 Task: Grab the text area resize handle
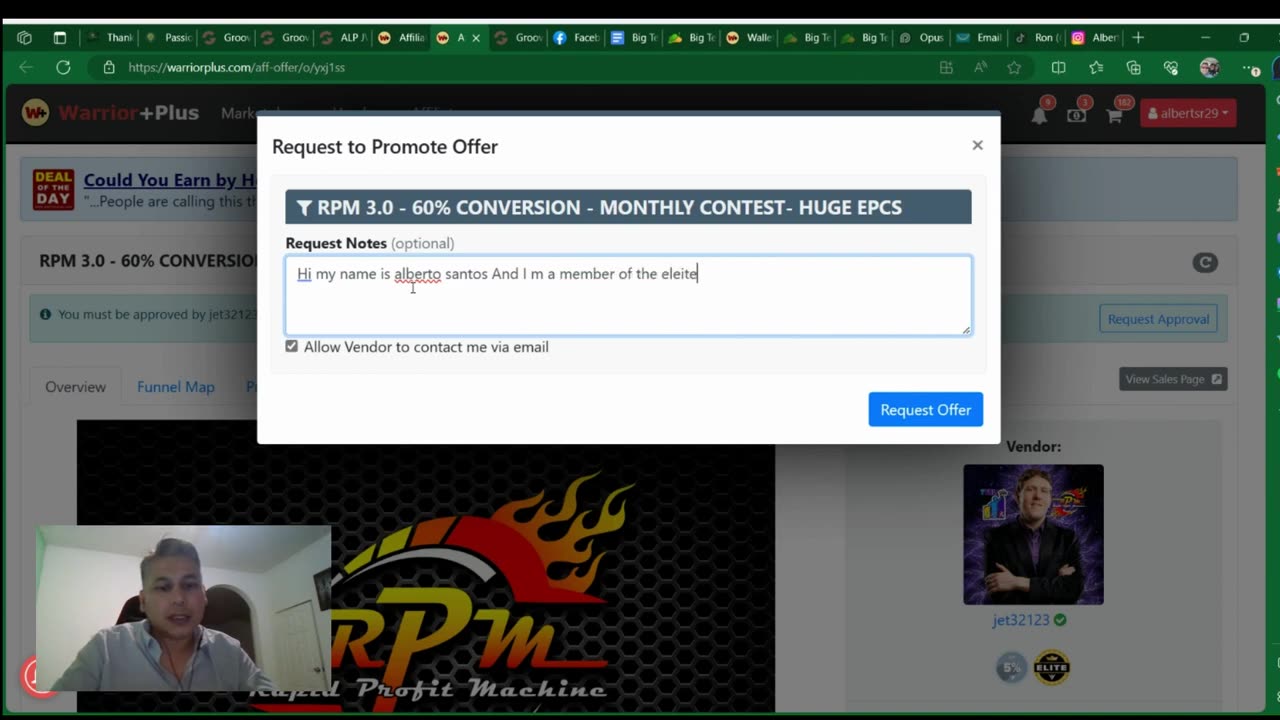[965, 328]
